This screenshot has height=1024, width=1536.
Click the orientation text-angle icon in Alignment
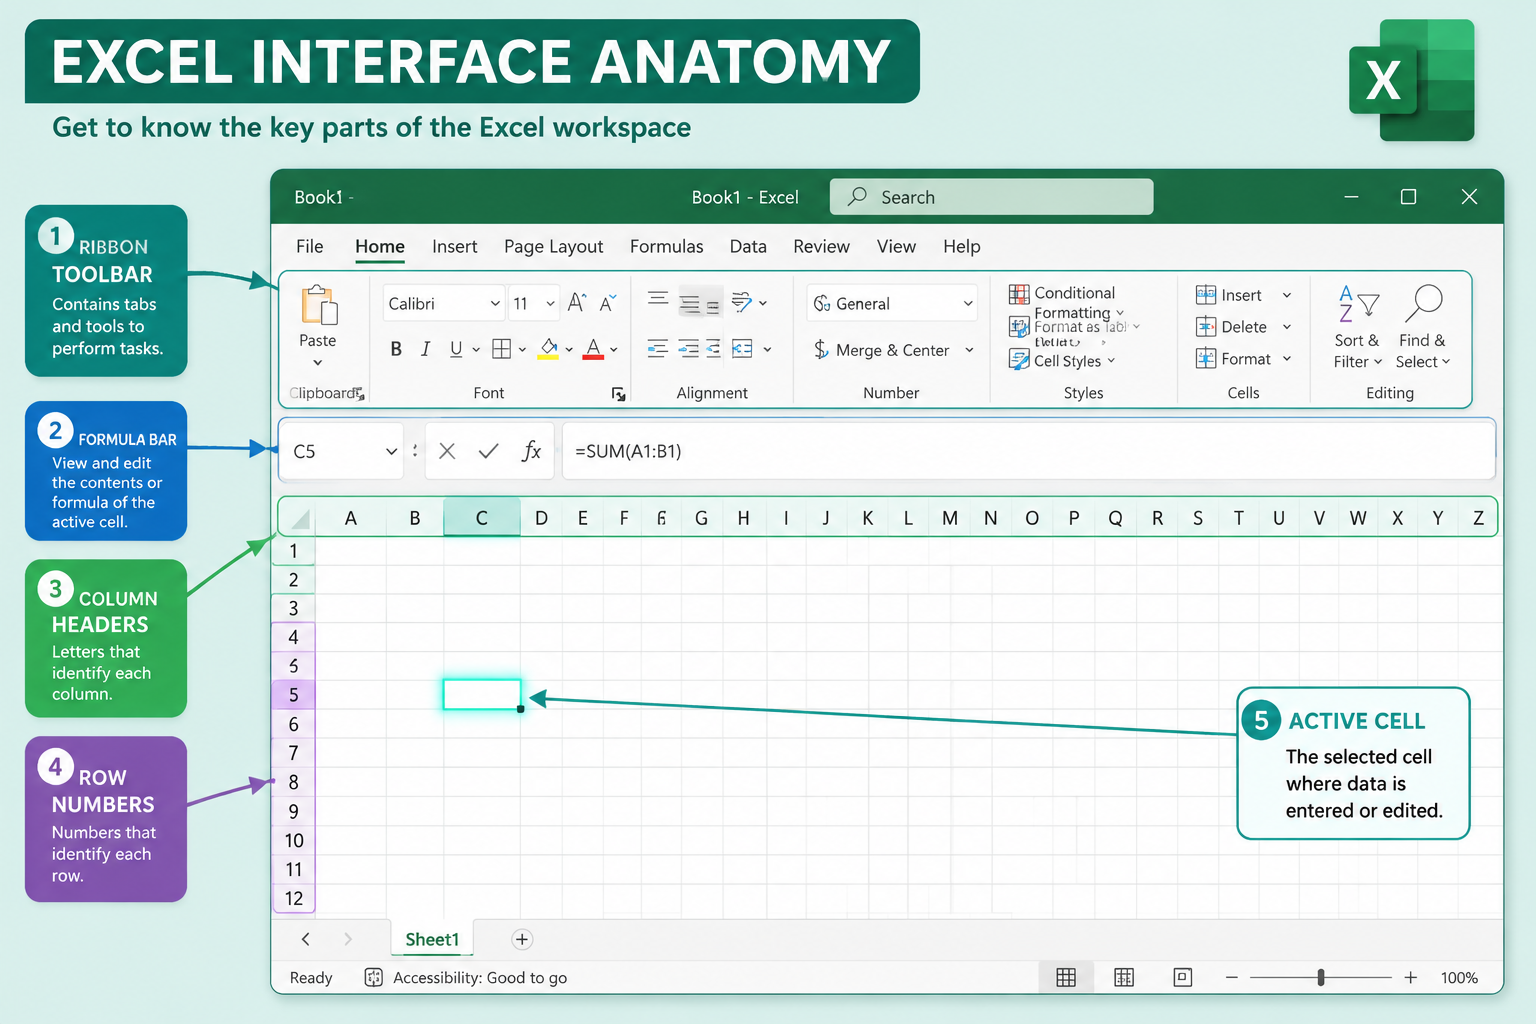click(742, 301)
